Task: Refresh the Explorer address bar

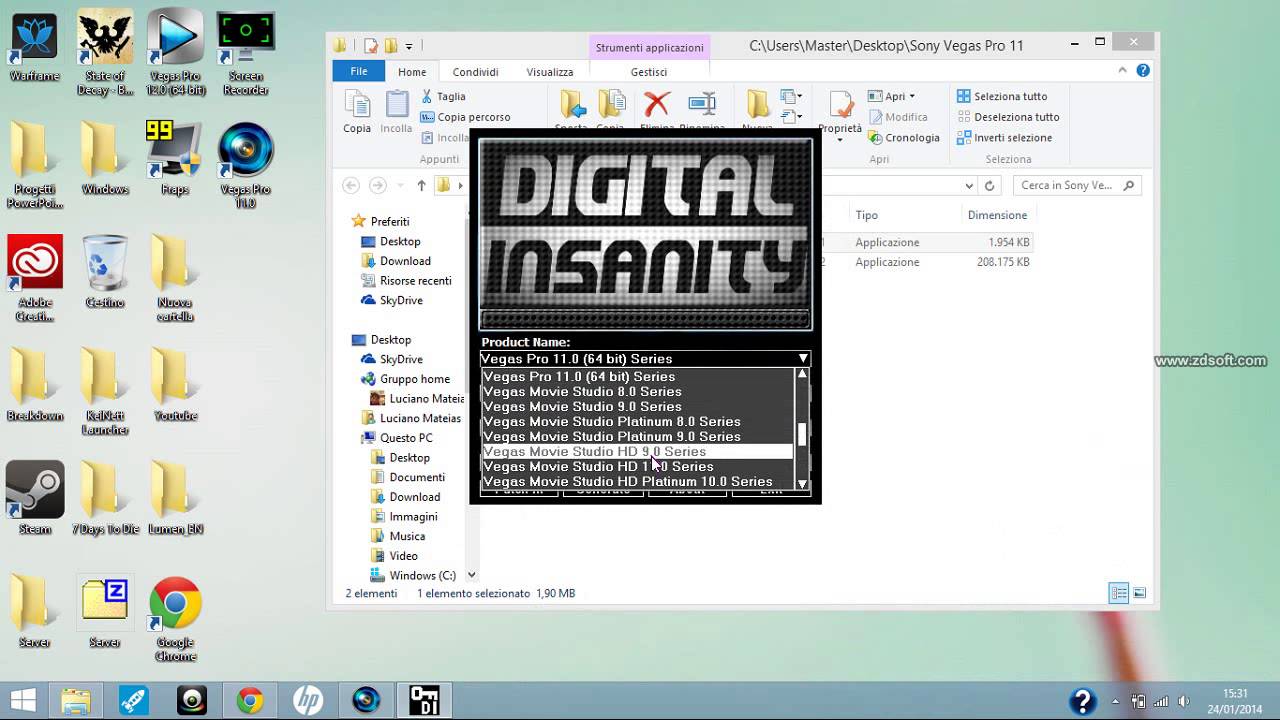Action: click(989, 185)
